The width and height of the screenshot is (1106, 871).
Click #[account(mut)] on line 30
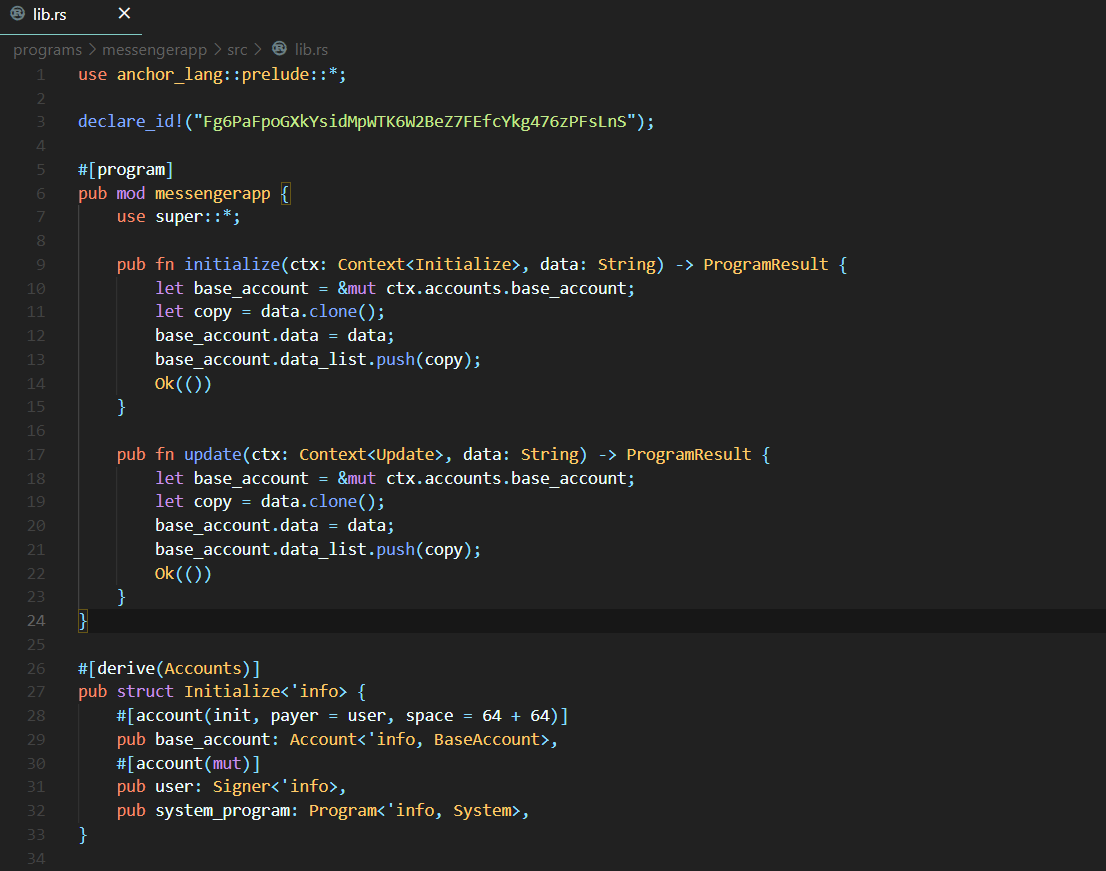click(188, 764)
